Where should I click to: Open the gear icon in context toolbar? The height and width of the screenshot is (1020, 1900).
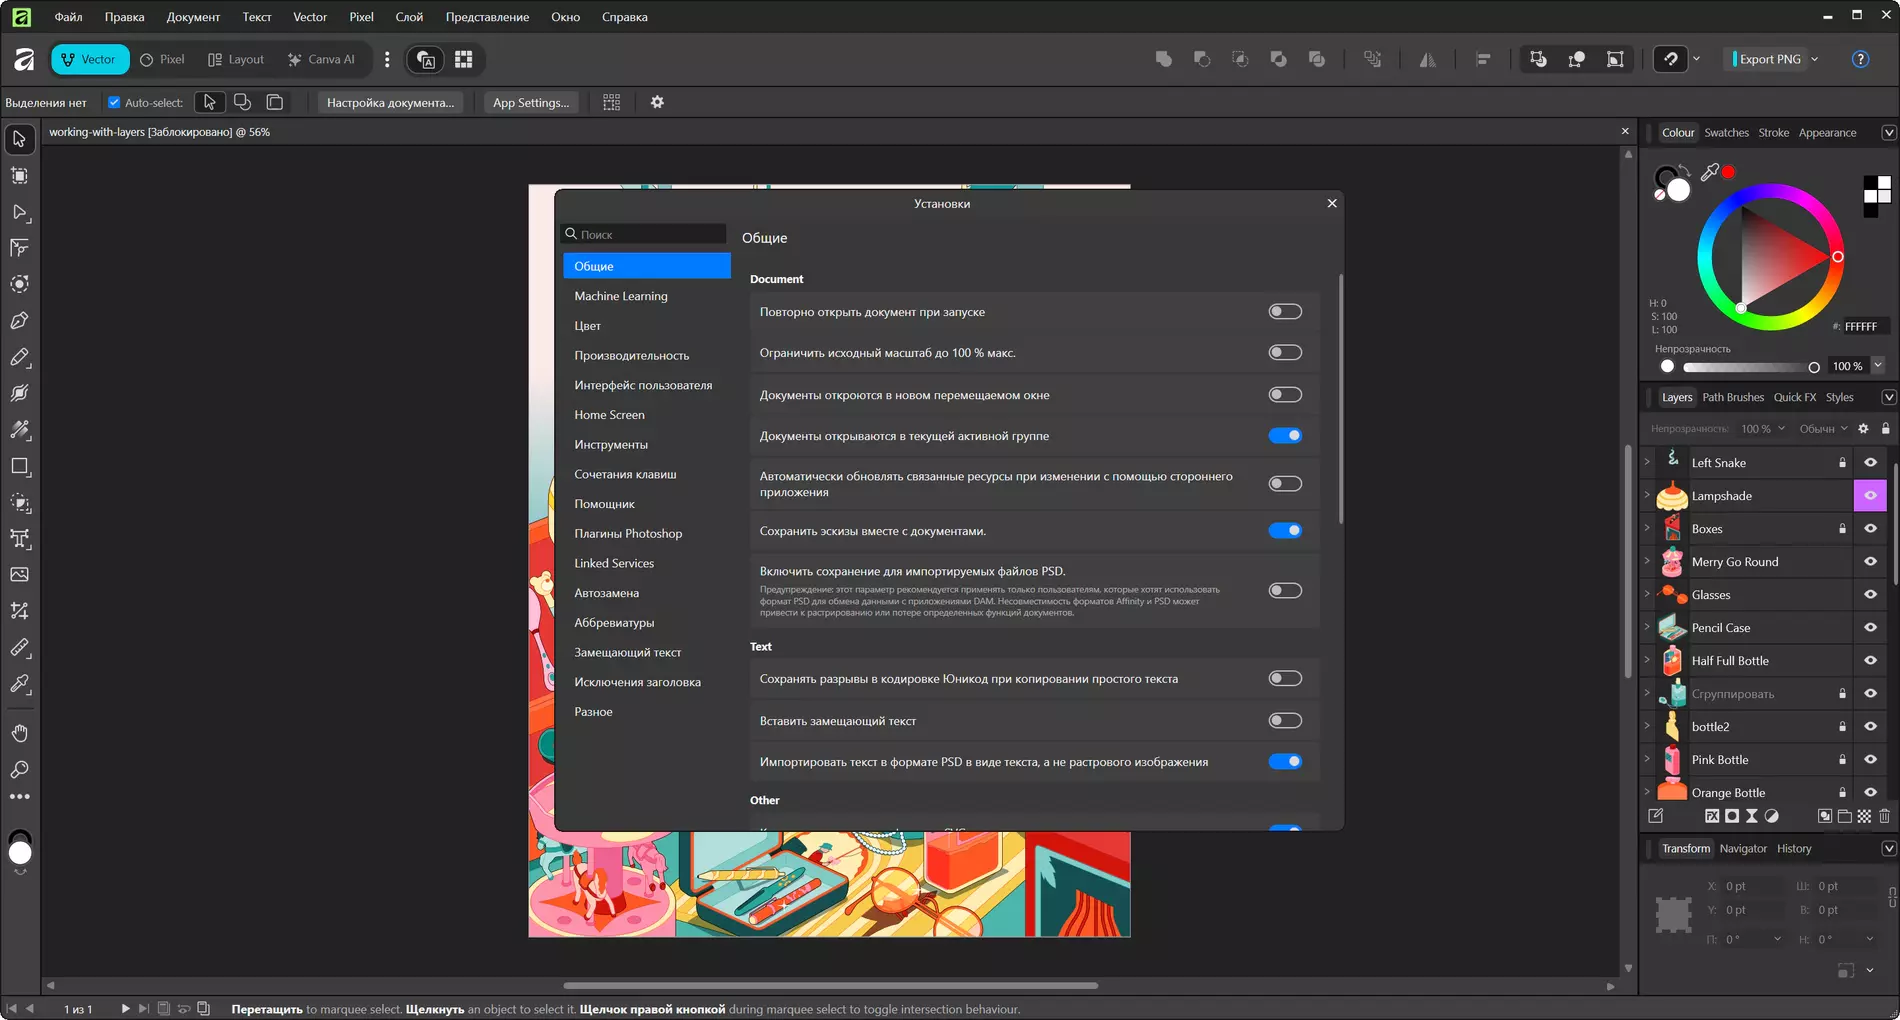(x=657, y=102)
